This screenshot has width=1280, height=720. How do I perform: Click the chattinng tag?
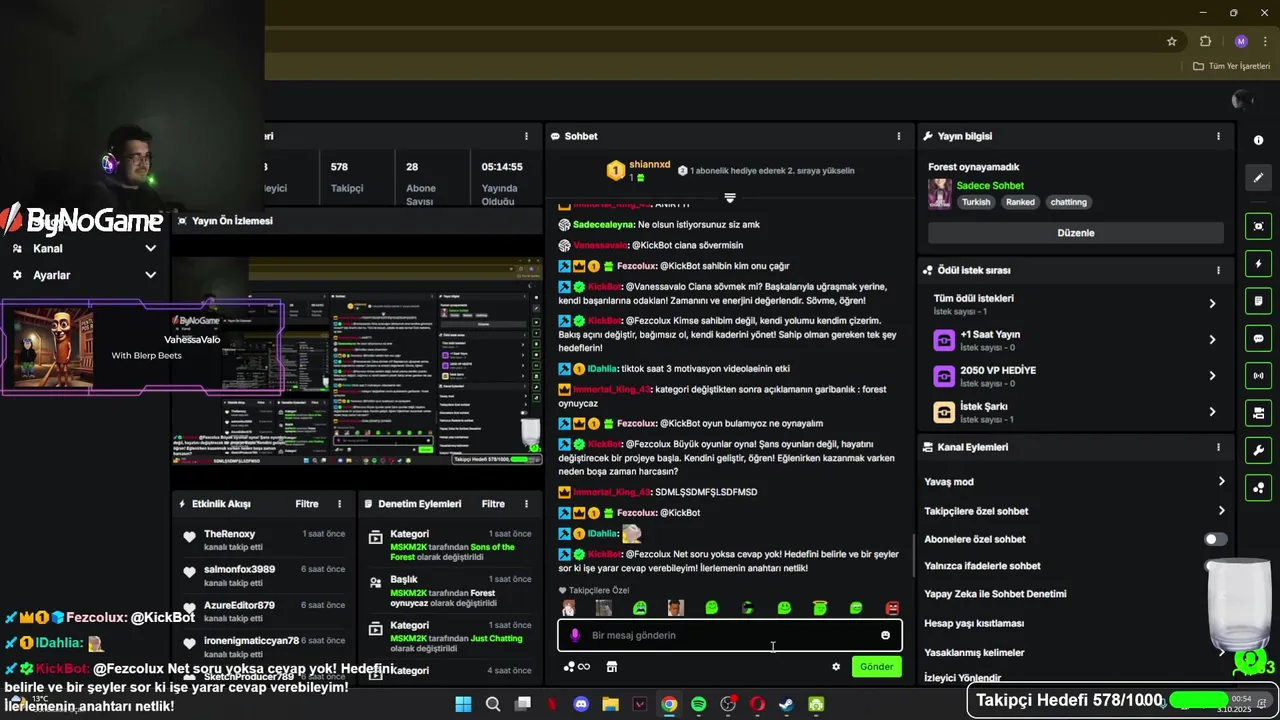(x=1068, y=202)
